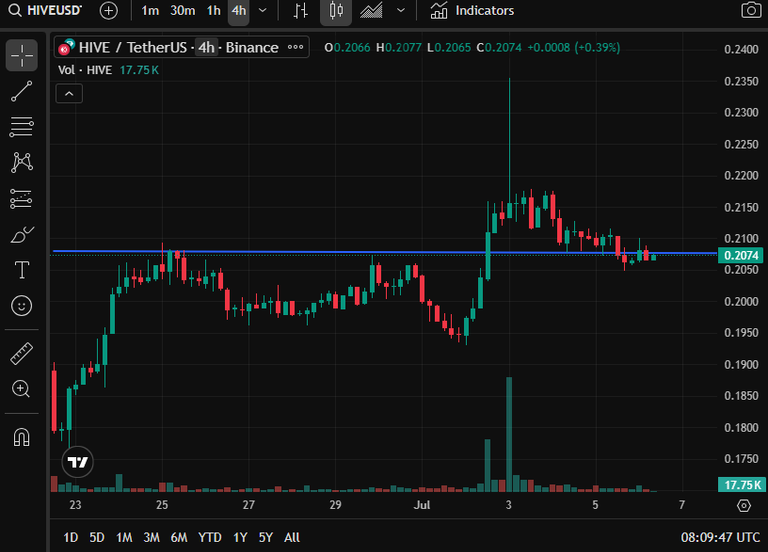Switch to bar chart style

(x=300, y=10)
